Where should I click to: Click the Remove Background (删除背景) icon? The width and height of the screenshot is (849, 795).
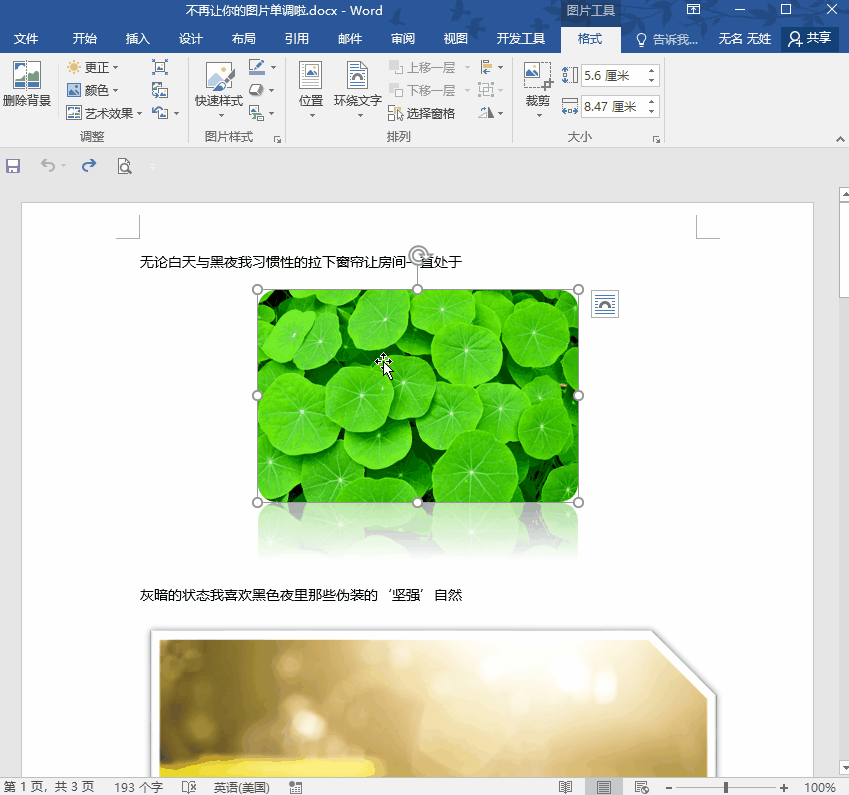coord(27,84)
